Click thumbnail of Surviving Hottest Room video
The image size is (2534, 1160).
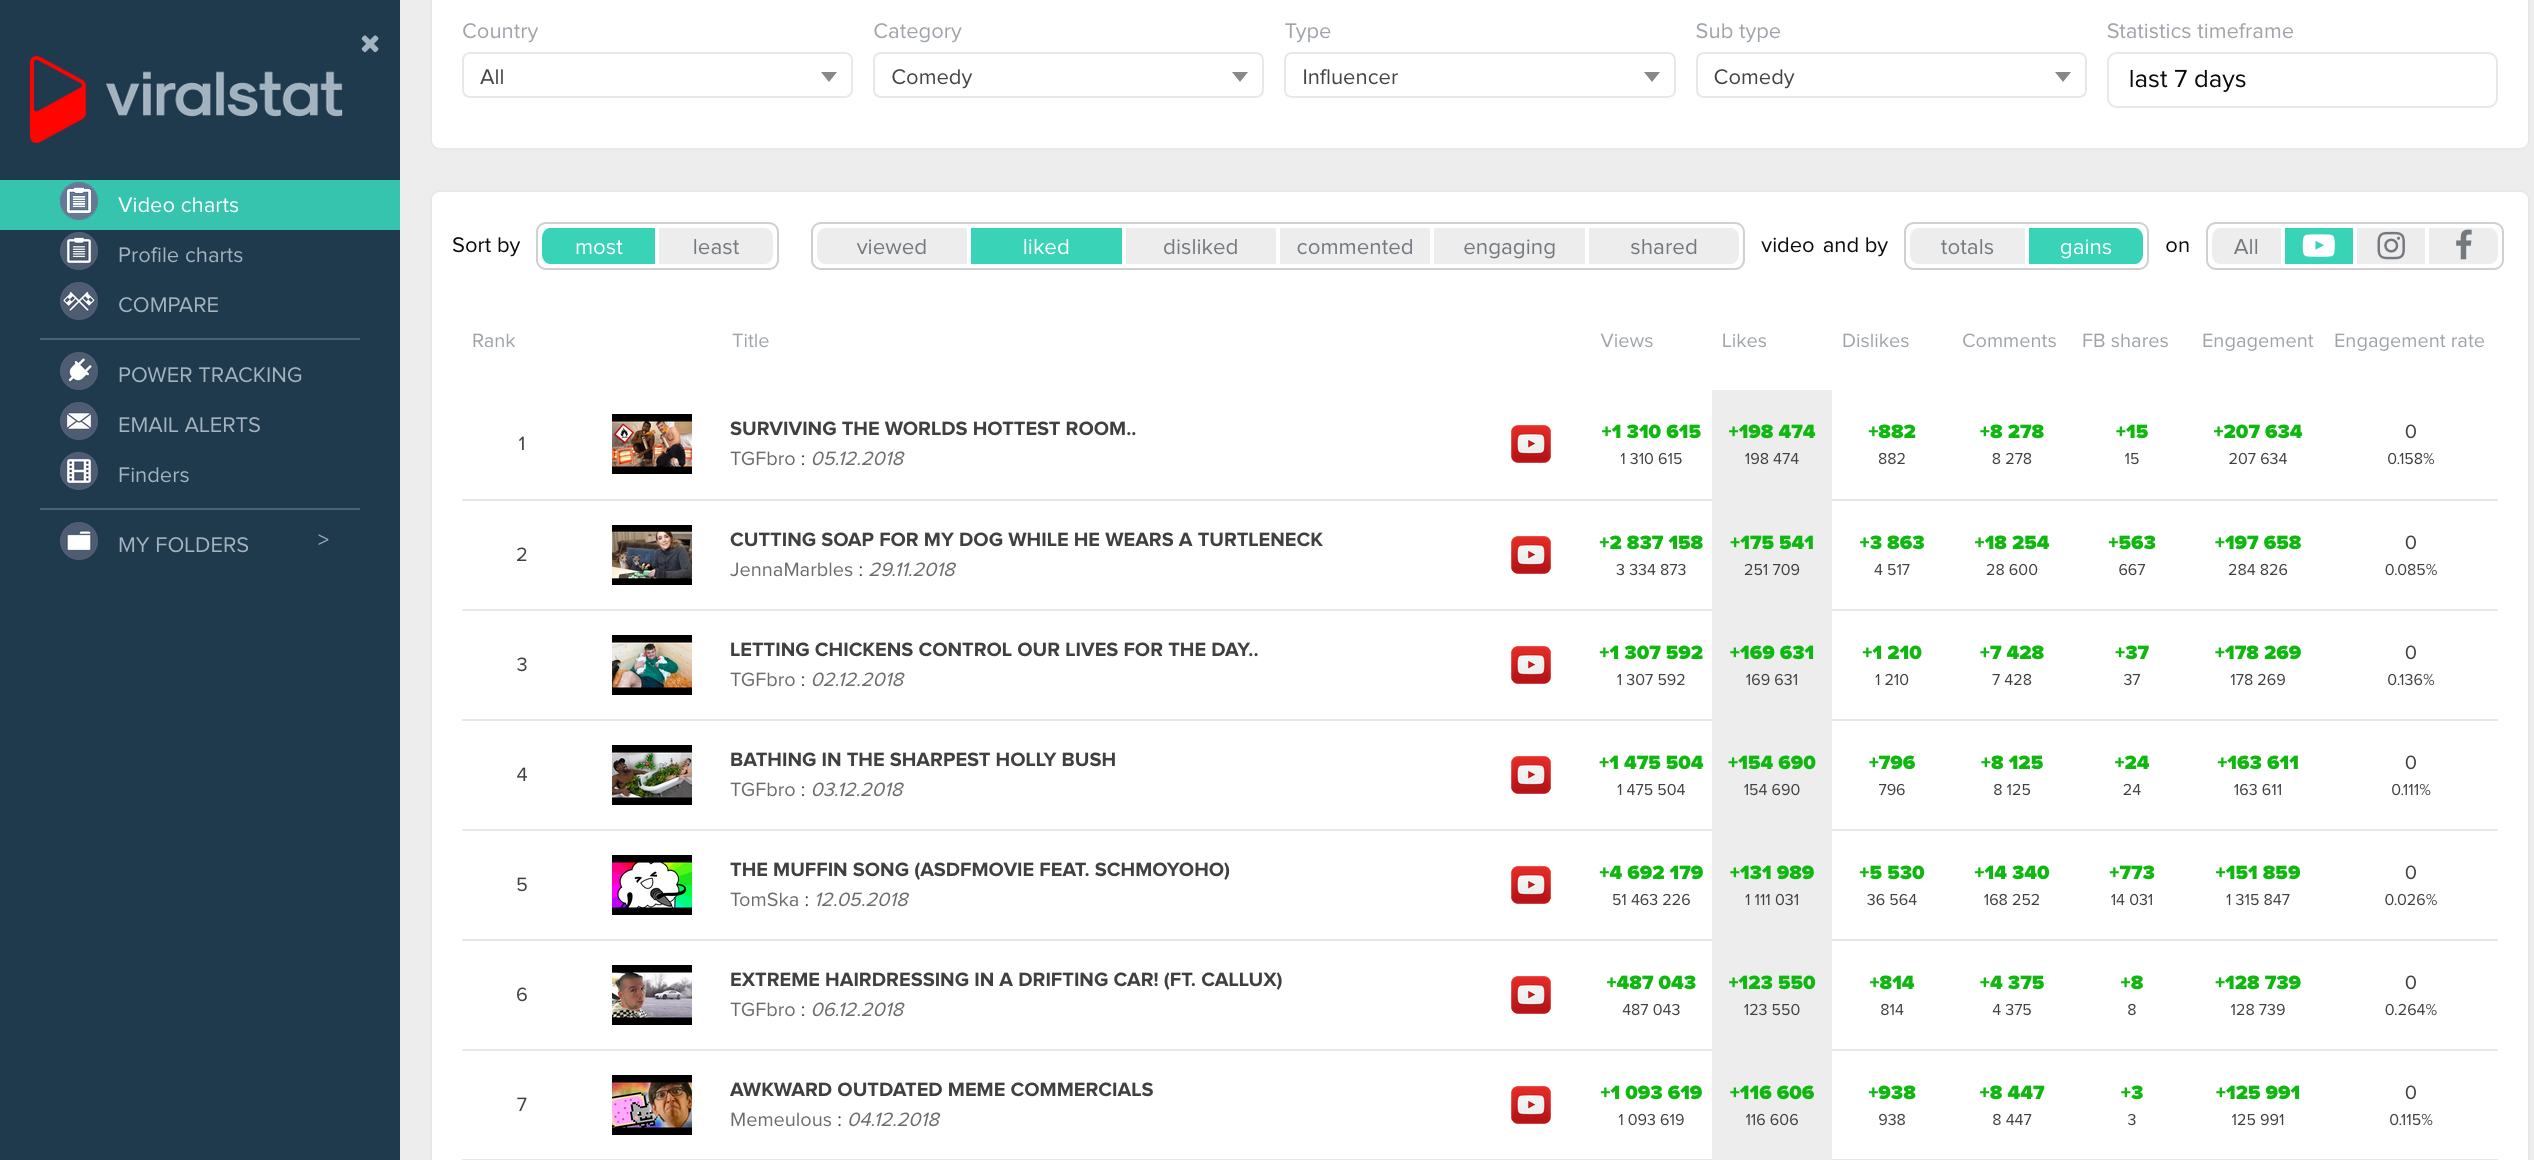pyautogui.click(x=651, y=444)
